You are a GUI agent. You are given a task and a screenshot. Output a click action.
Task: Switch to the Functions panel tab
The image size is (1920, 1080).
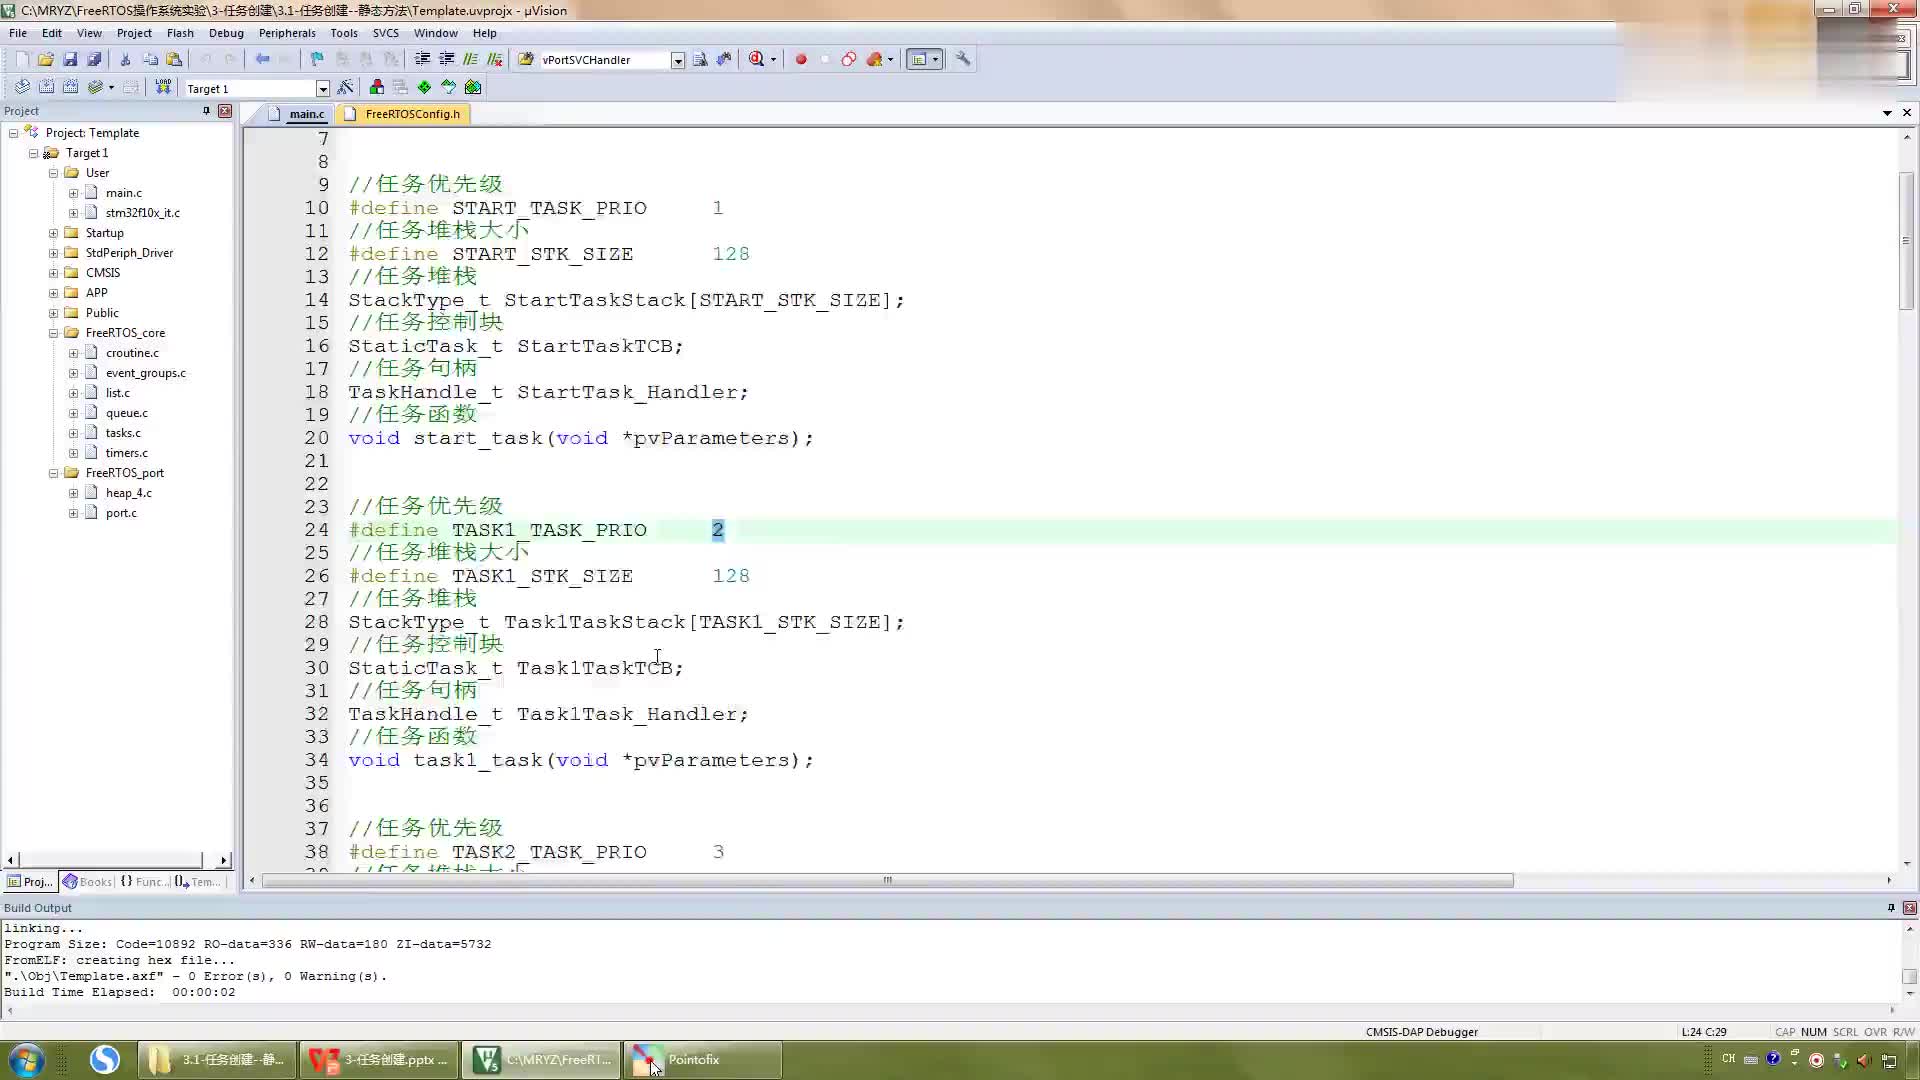click(144, 881)
